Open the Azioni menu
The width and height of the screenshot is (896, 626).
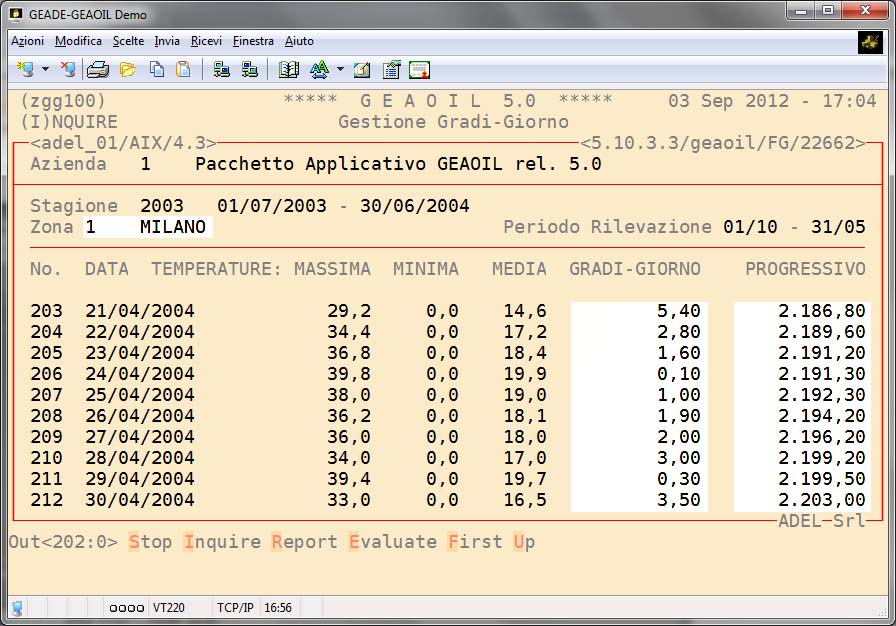click(27, 41)
